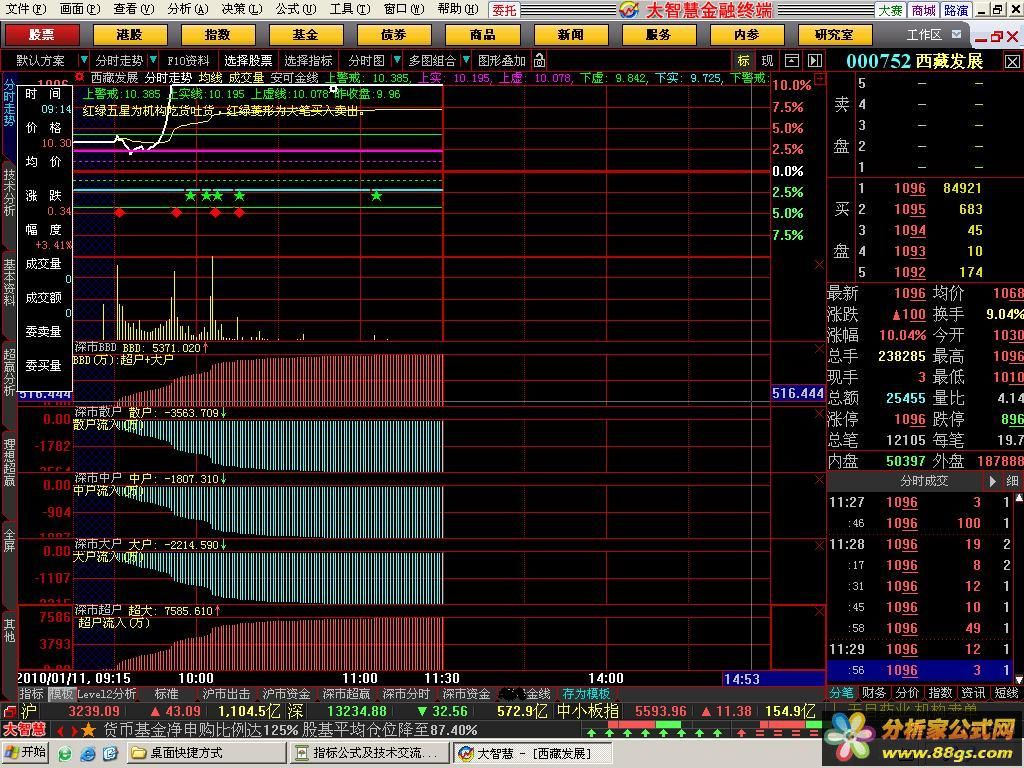Select the 沪市出击 bottom template tab
Image resolution: width=1024 pixels, height=768 pixels.
[x=226, y=694]
